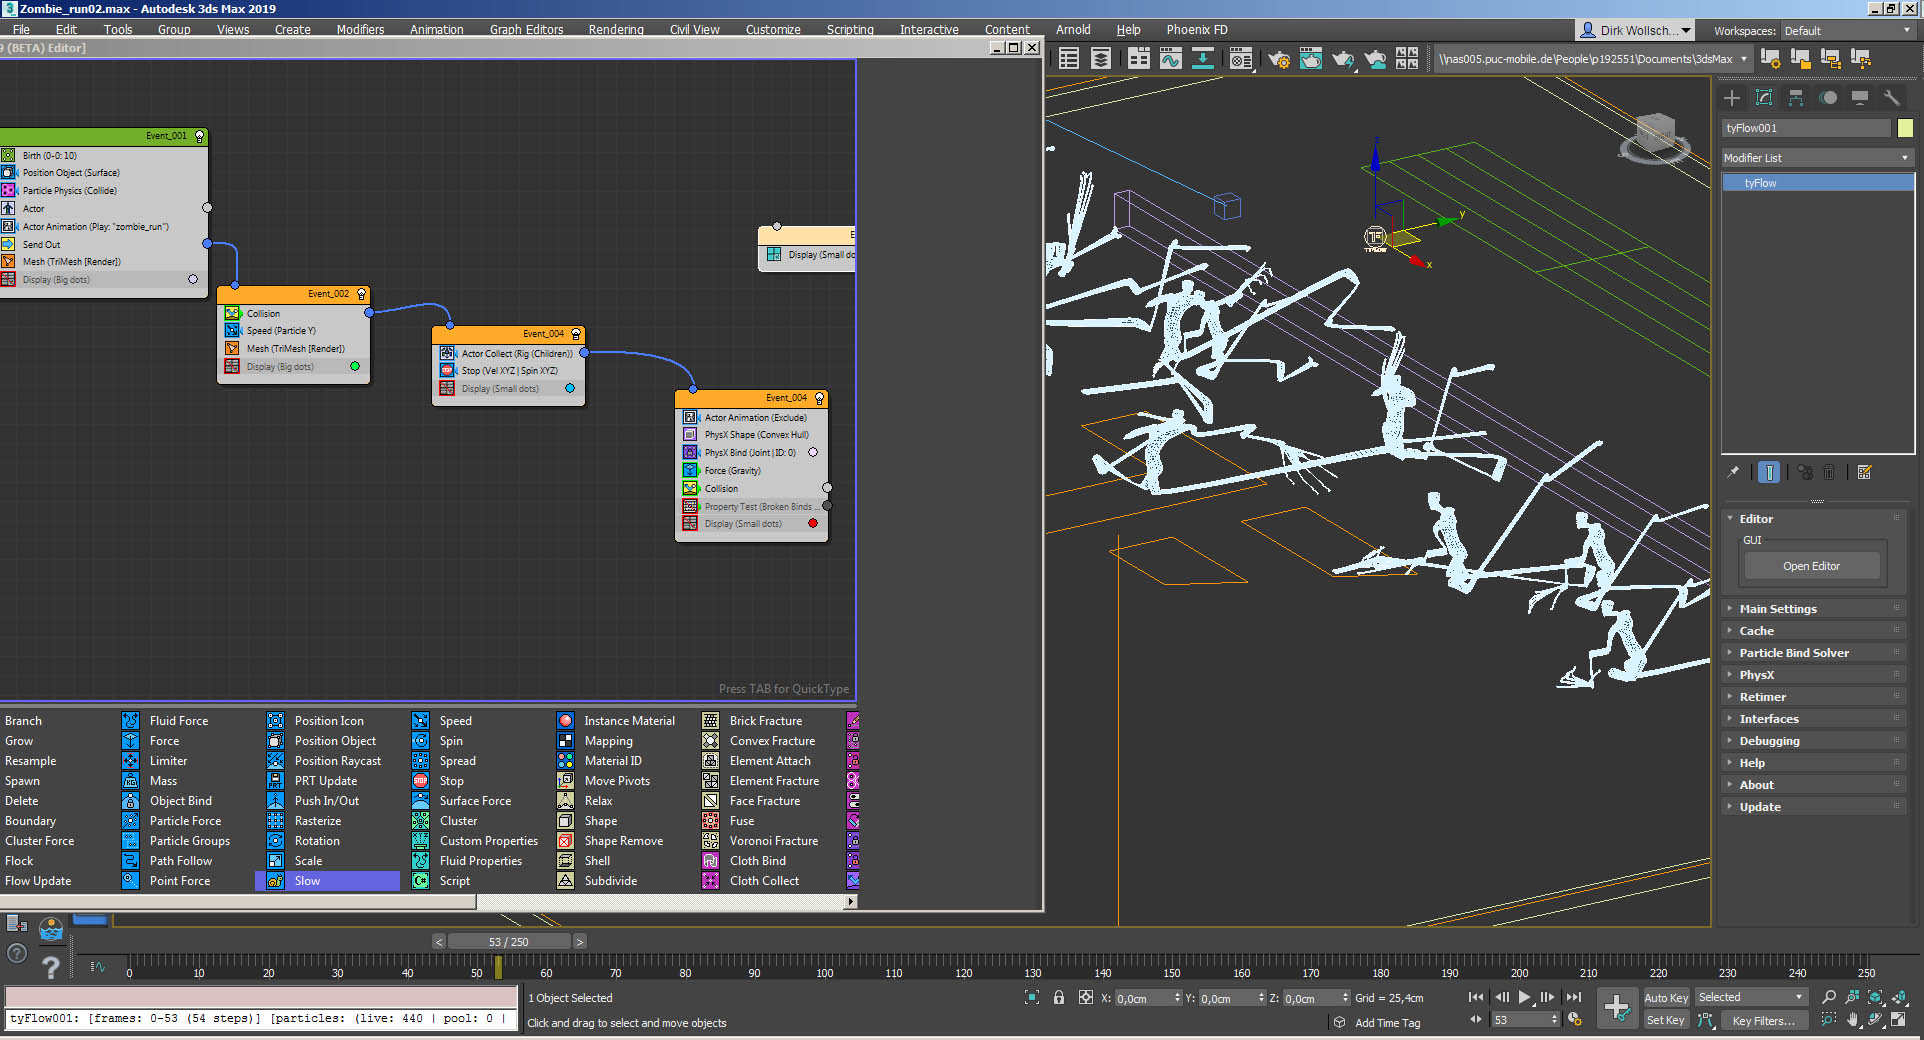Select Position Raycast operator in depot
1924x1040 pixels.
tap(326, 761)
